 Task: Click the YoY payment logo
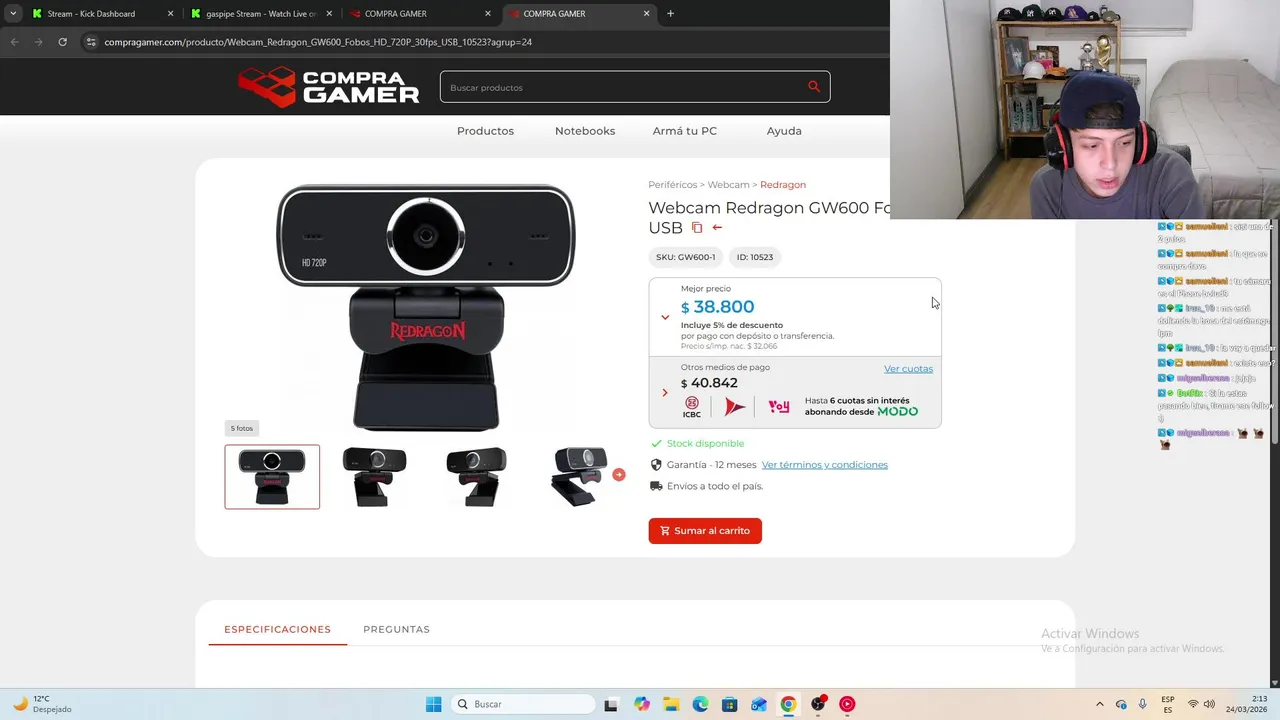click(x=779, y=407)
